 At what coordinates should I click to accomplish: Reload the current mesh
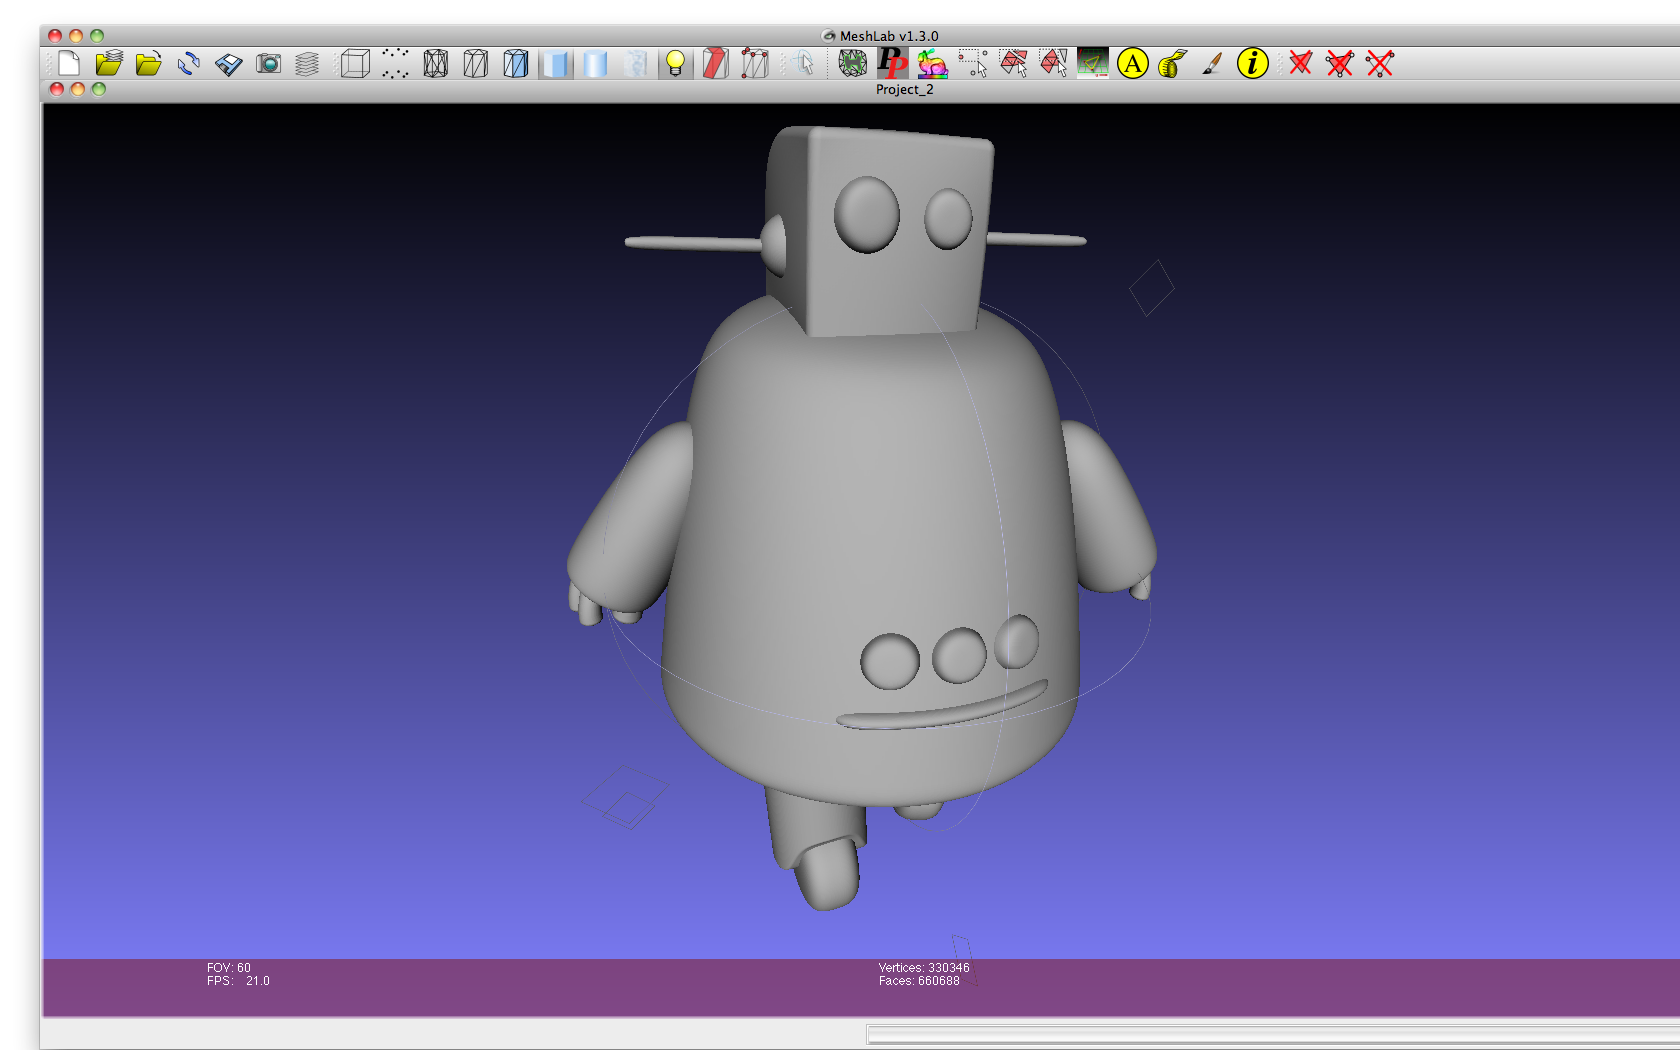(187, 63)
